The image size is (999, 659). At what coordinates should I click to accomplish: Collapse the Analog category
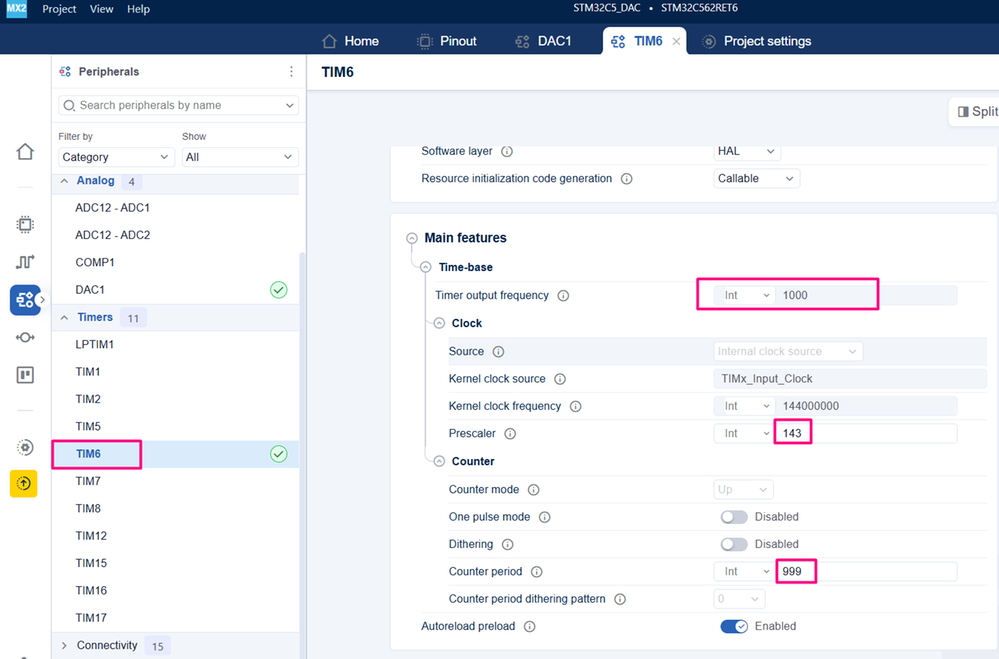[64, 181]
